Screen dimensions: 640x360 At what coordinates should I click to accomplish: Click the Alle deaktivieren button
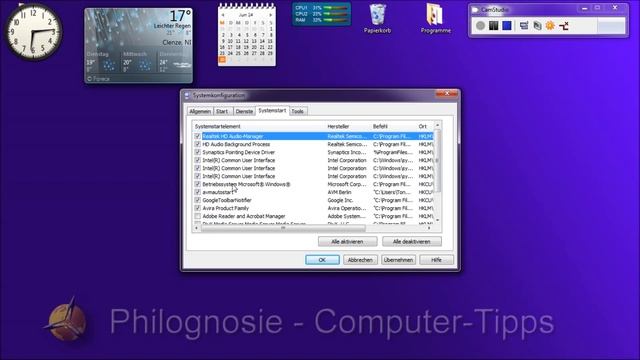click(x=411, y=242)
